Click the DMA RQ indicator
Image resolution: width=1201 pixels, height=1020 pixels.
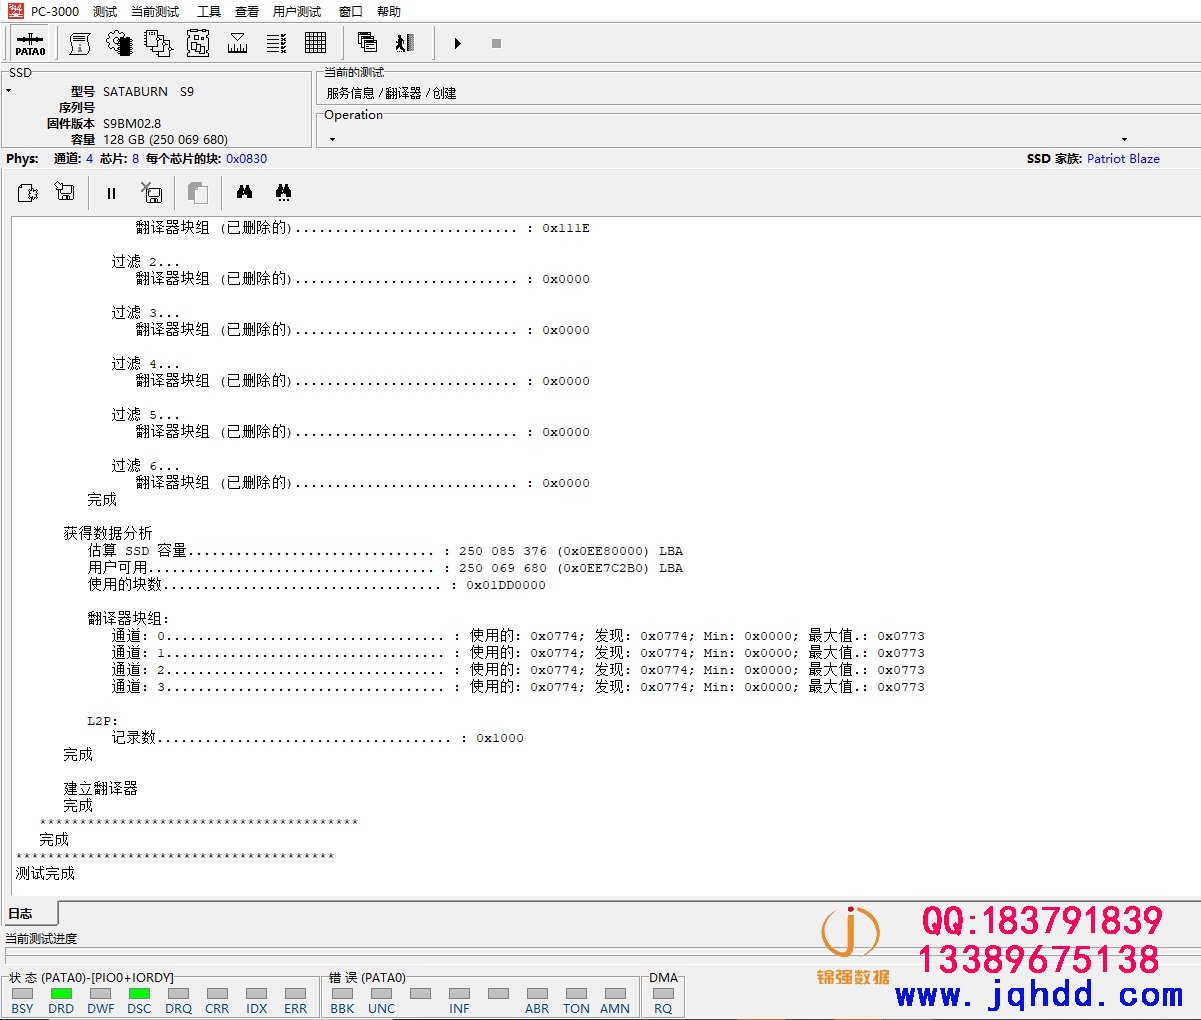tap(664, 994)
